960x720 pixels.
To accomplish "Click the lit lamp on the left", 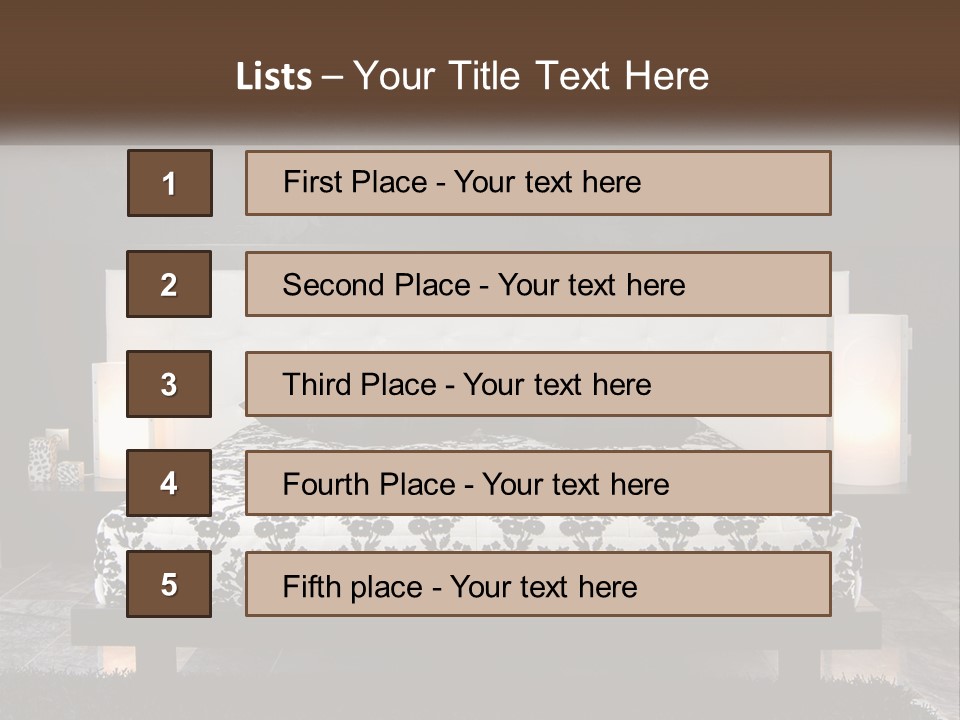I will (x=108, y=420).
